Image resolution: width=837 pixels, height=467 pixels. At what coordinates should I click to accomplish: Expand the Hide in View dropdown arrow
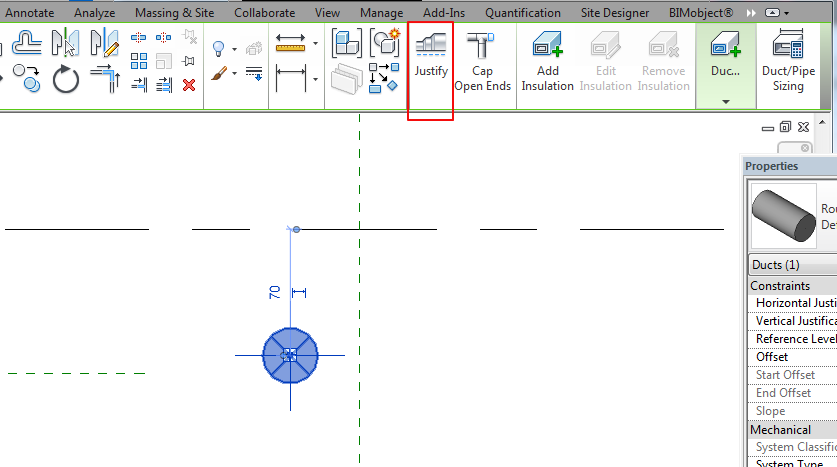234,49
